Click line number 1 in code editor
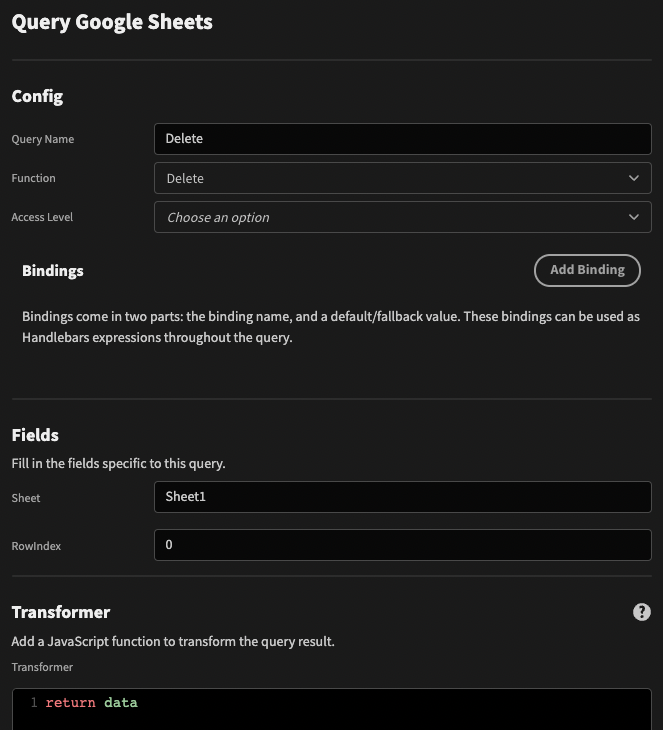Screen dimensions: 663x730 (34, 702)
